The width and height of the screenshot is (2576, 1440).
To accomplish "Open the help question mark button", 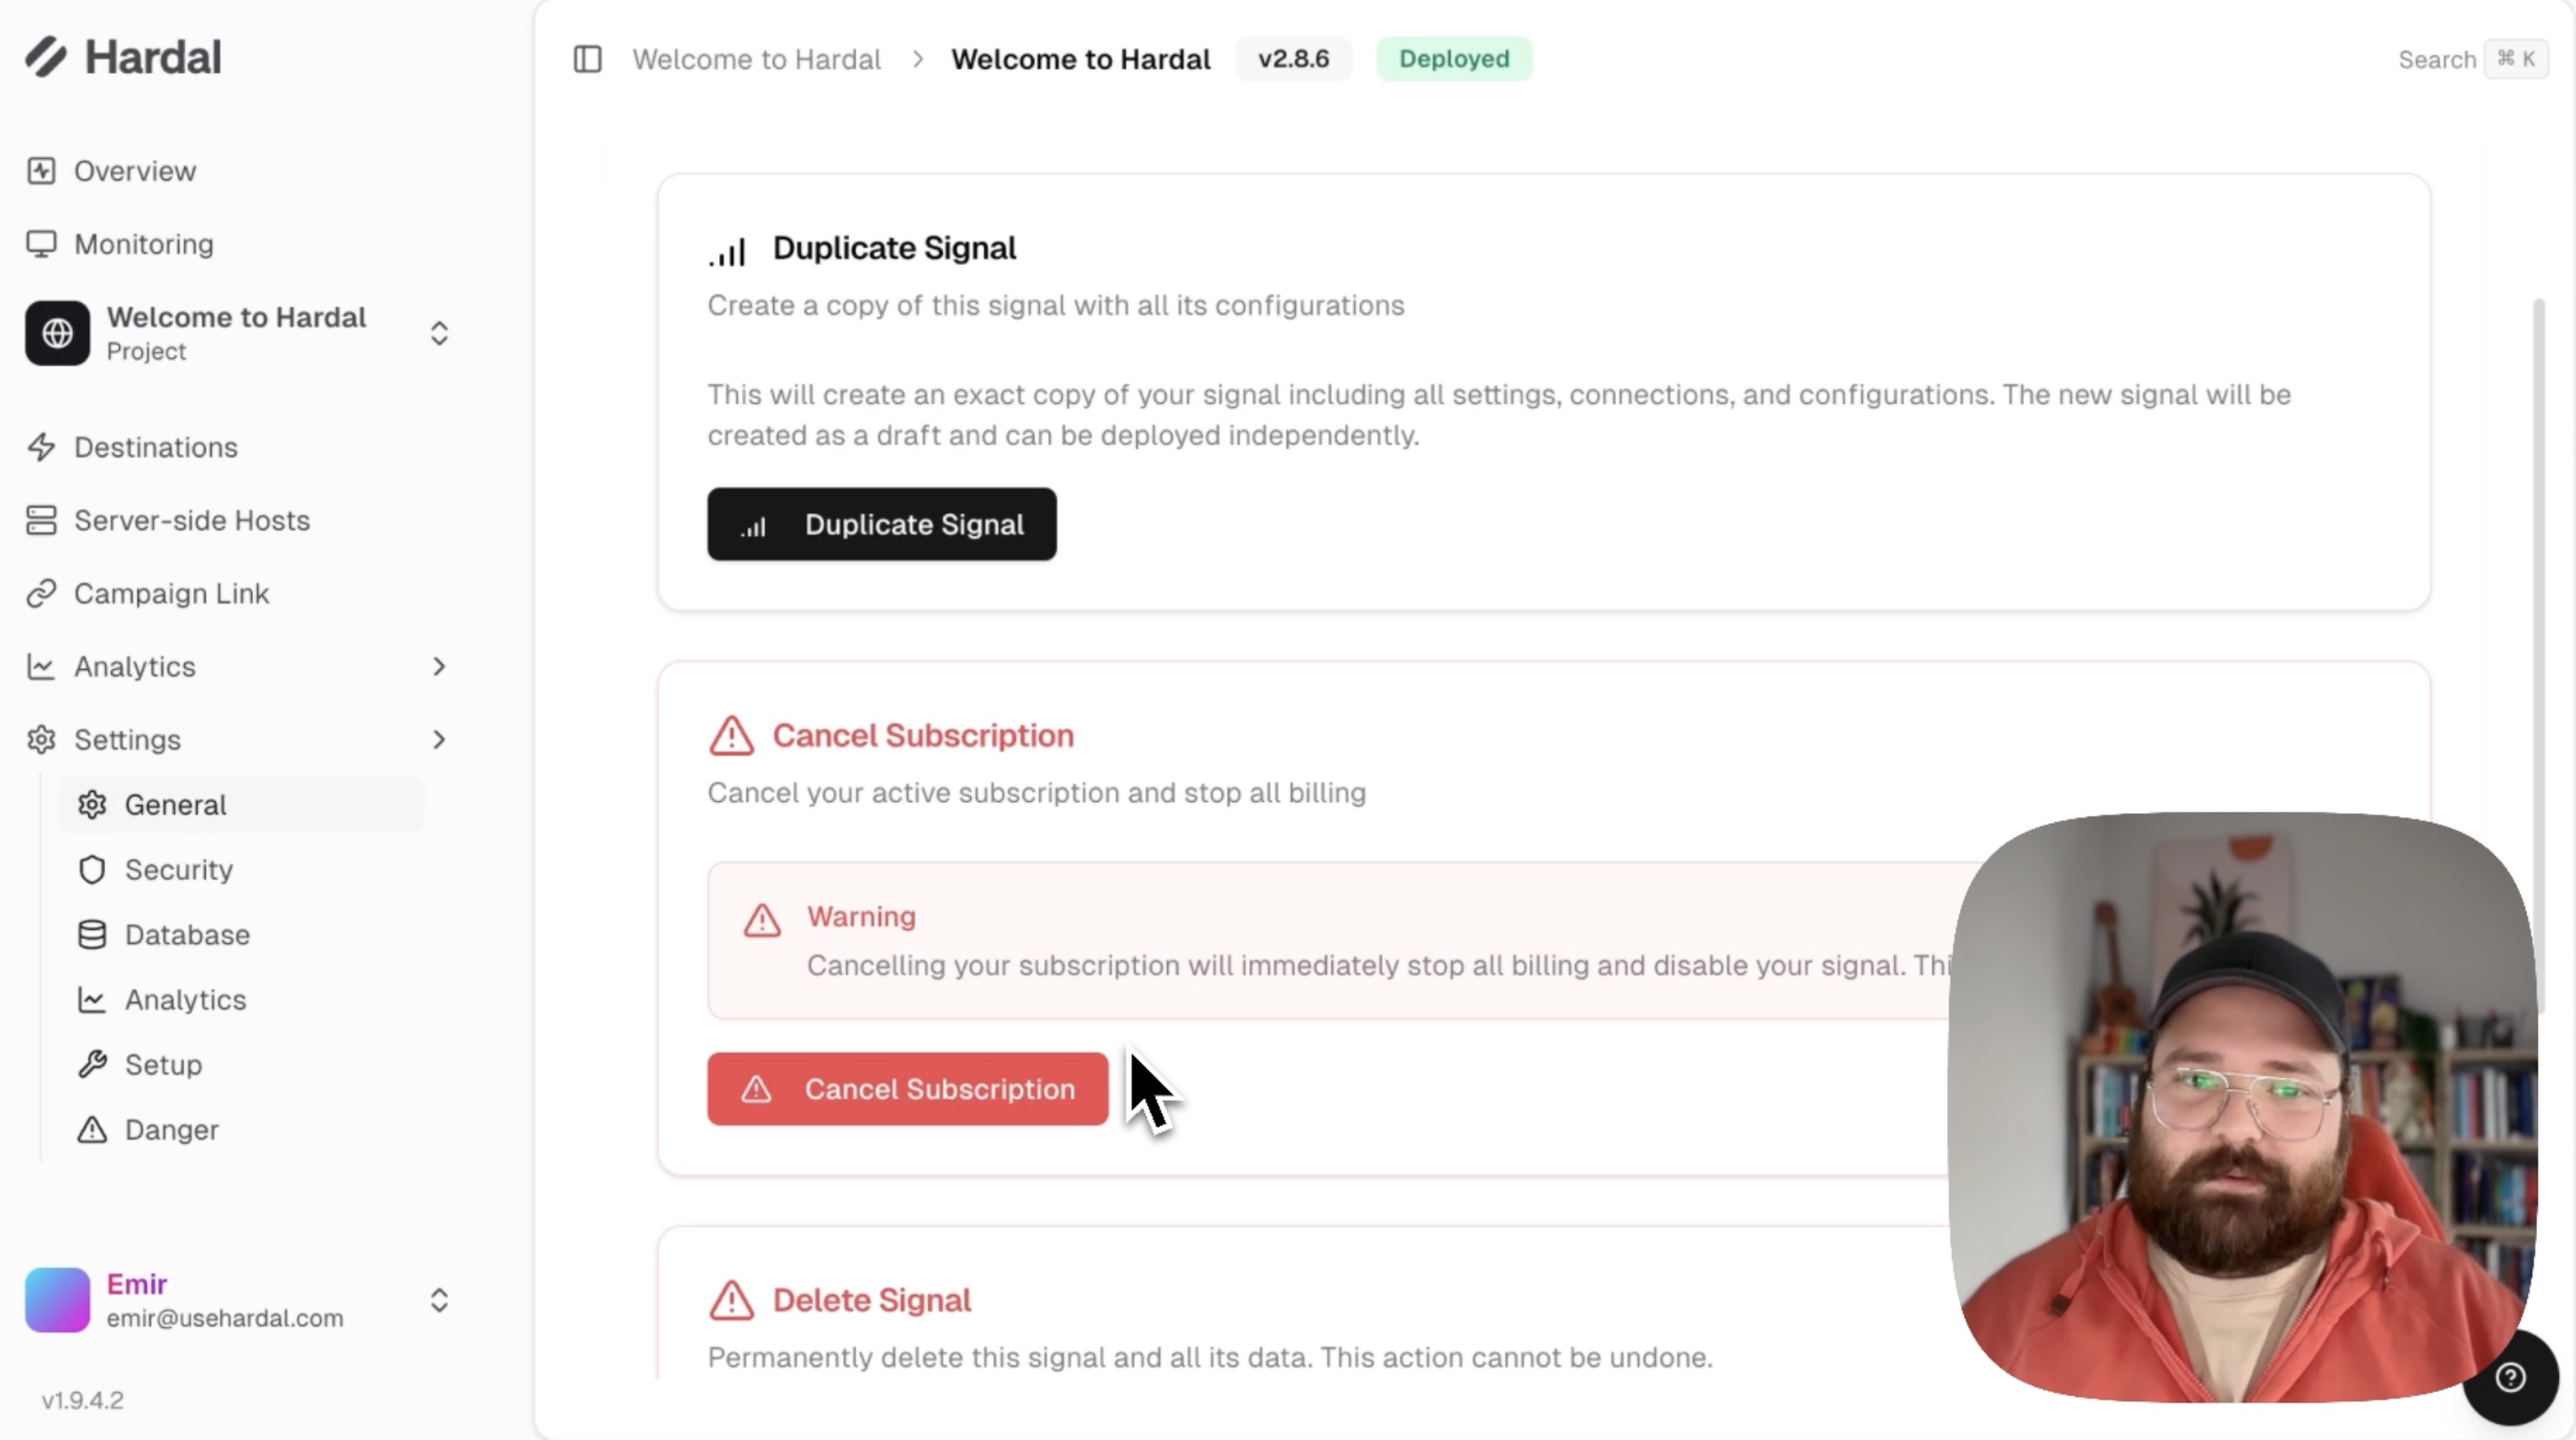I will click(2510, 1378).
